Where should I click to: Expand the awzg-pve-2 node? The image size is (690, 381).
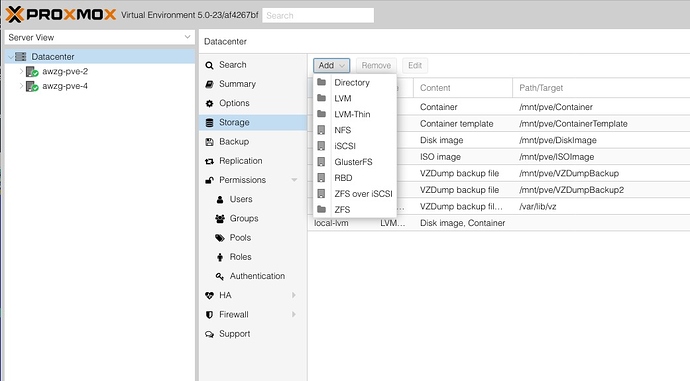coord(21,71)
